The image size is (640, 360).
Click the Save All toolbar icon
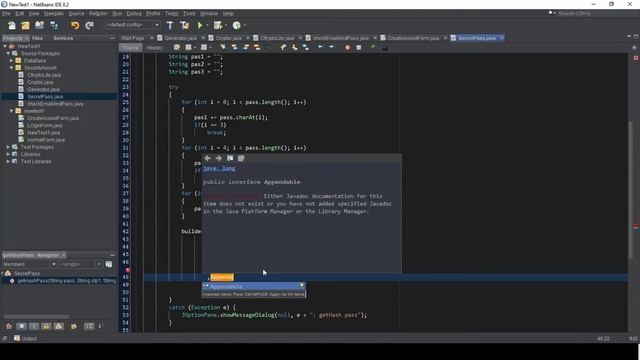(54, 25)
